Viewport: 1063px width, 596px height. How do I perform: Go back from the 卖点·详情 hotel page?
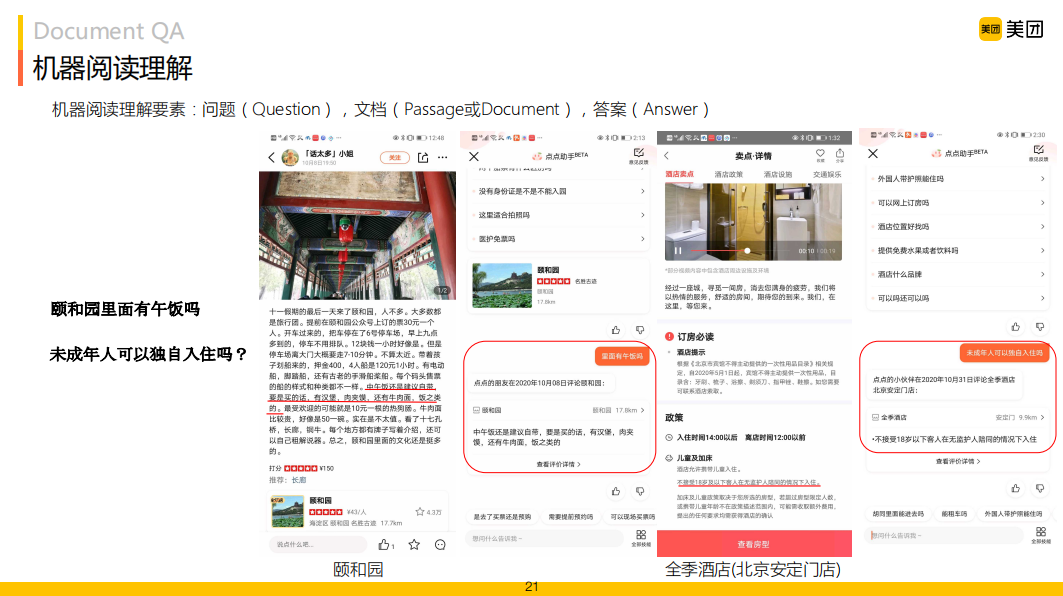tap(666, 156)
